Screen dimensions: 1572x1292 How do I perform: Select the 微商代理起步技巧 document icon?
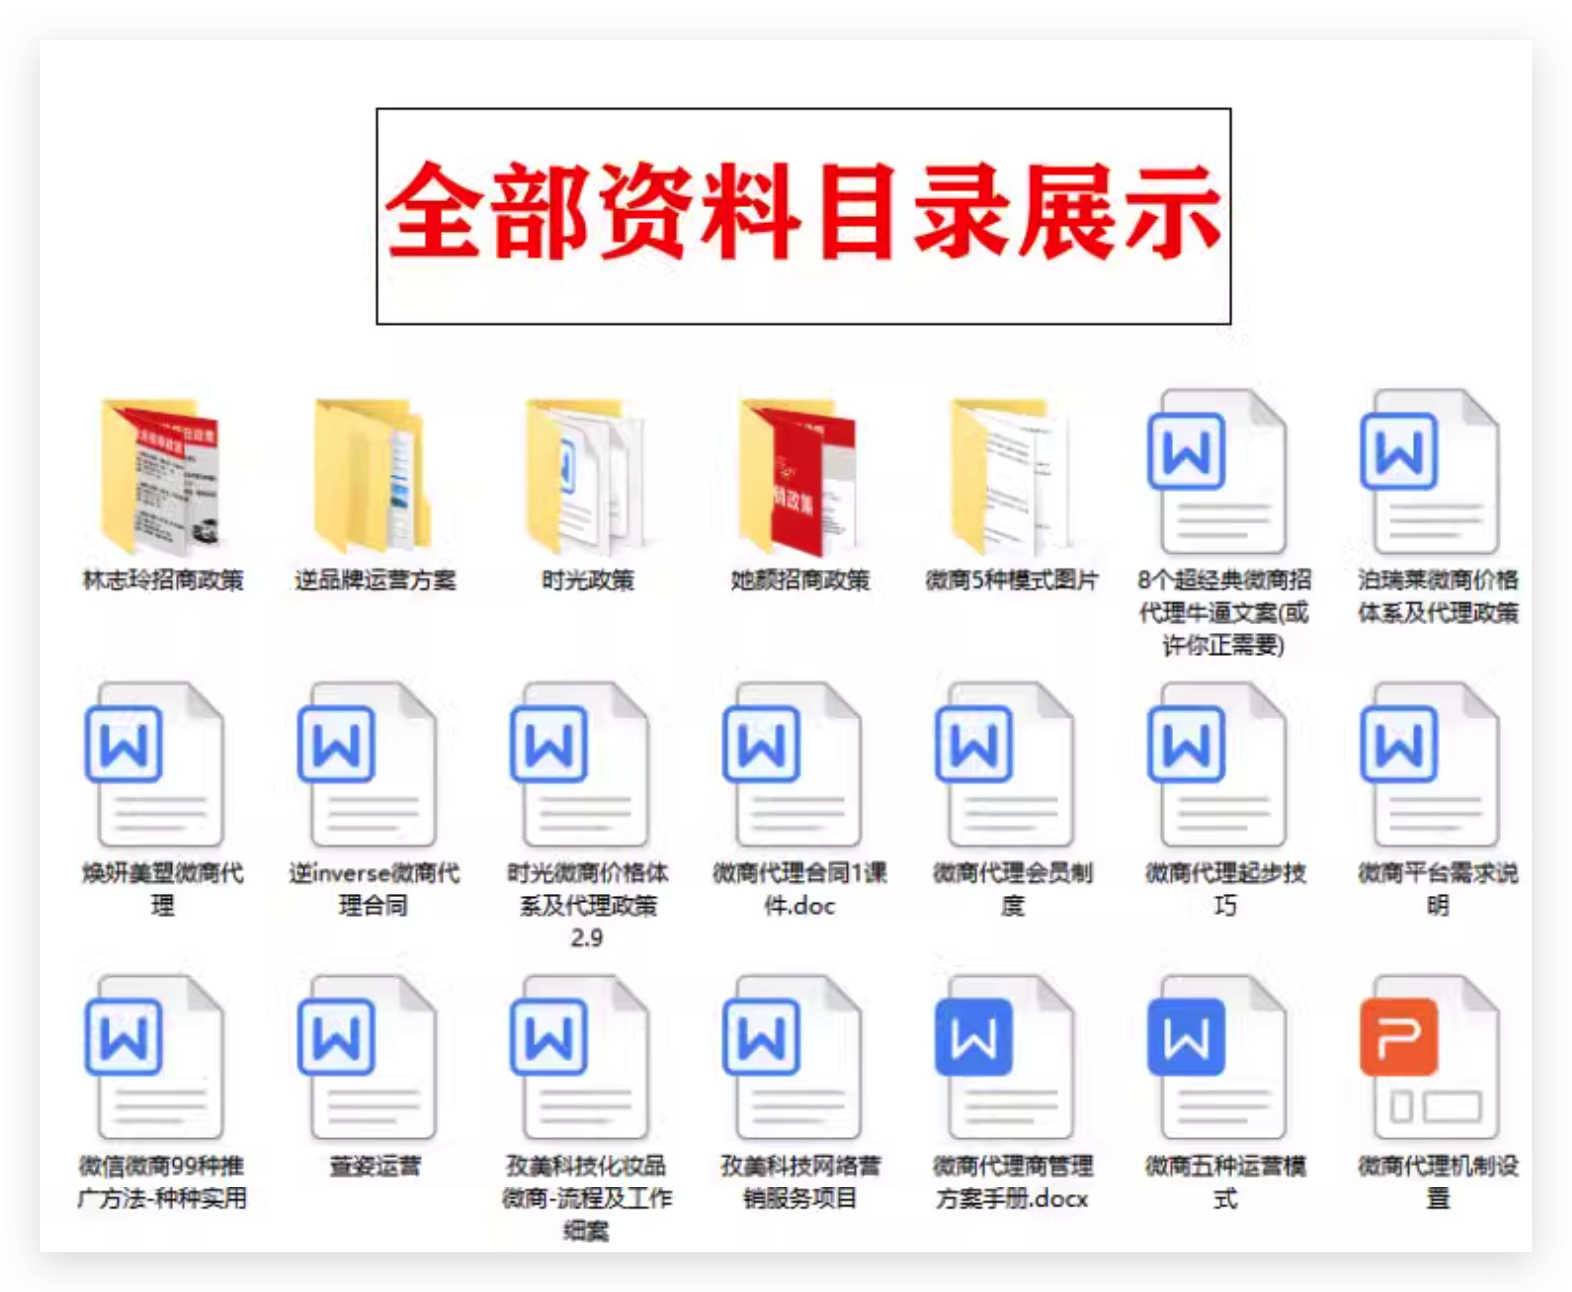pos(1217,765)
